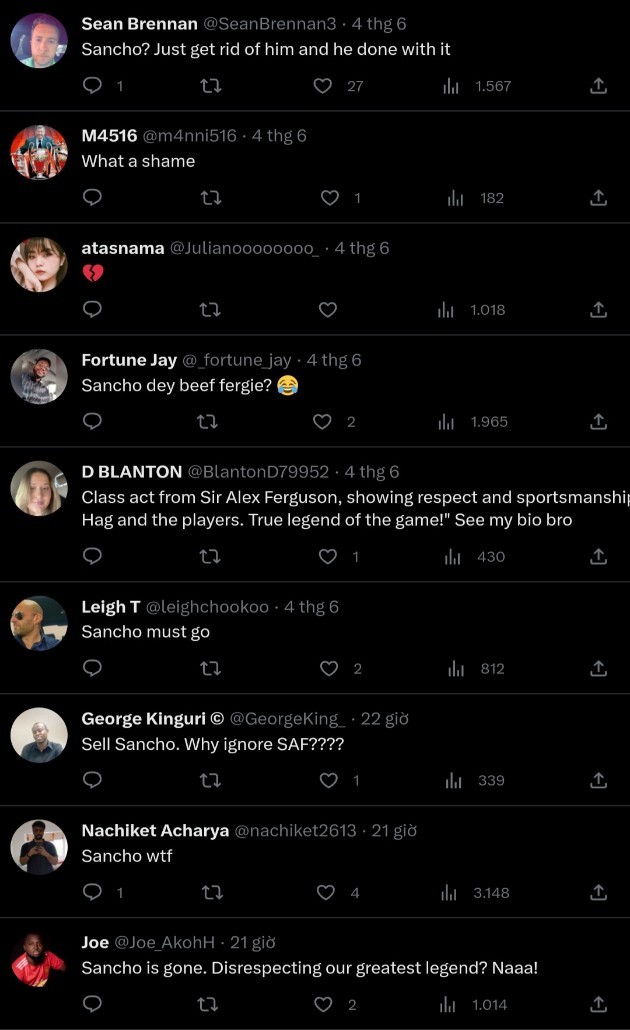This screenshot has width=630, height=1030.
Task: Like Joe's "Sancho is gone" tweet
Action: [323, 1004]
